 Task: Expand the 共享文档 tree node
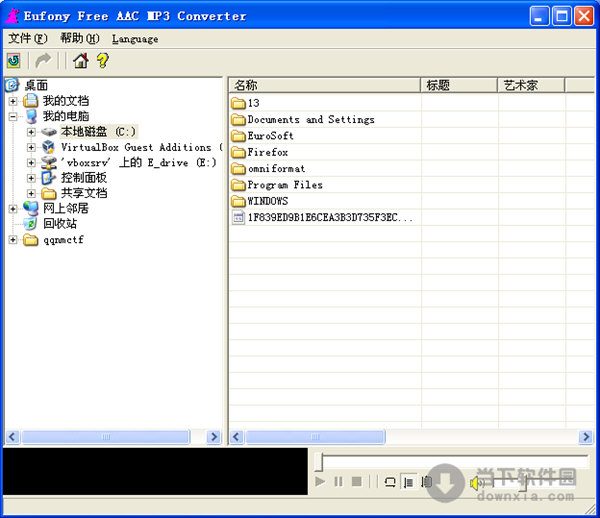31,193
